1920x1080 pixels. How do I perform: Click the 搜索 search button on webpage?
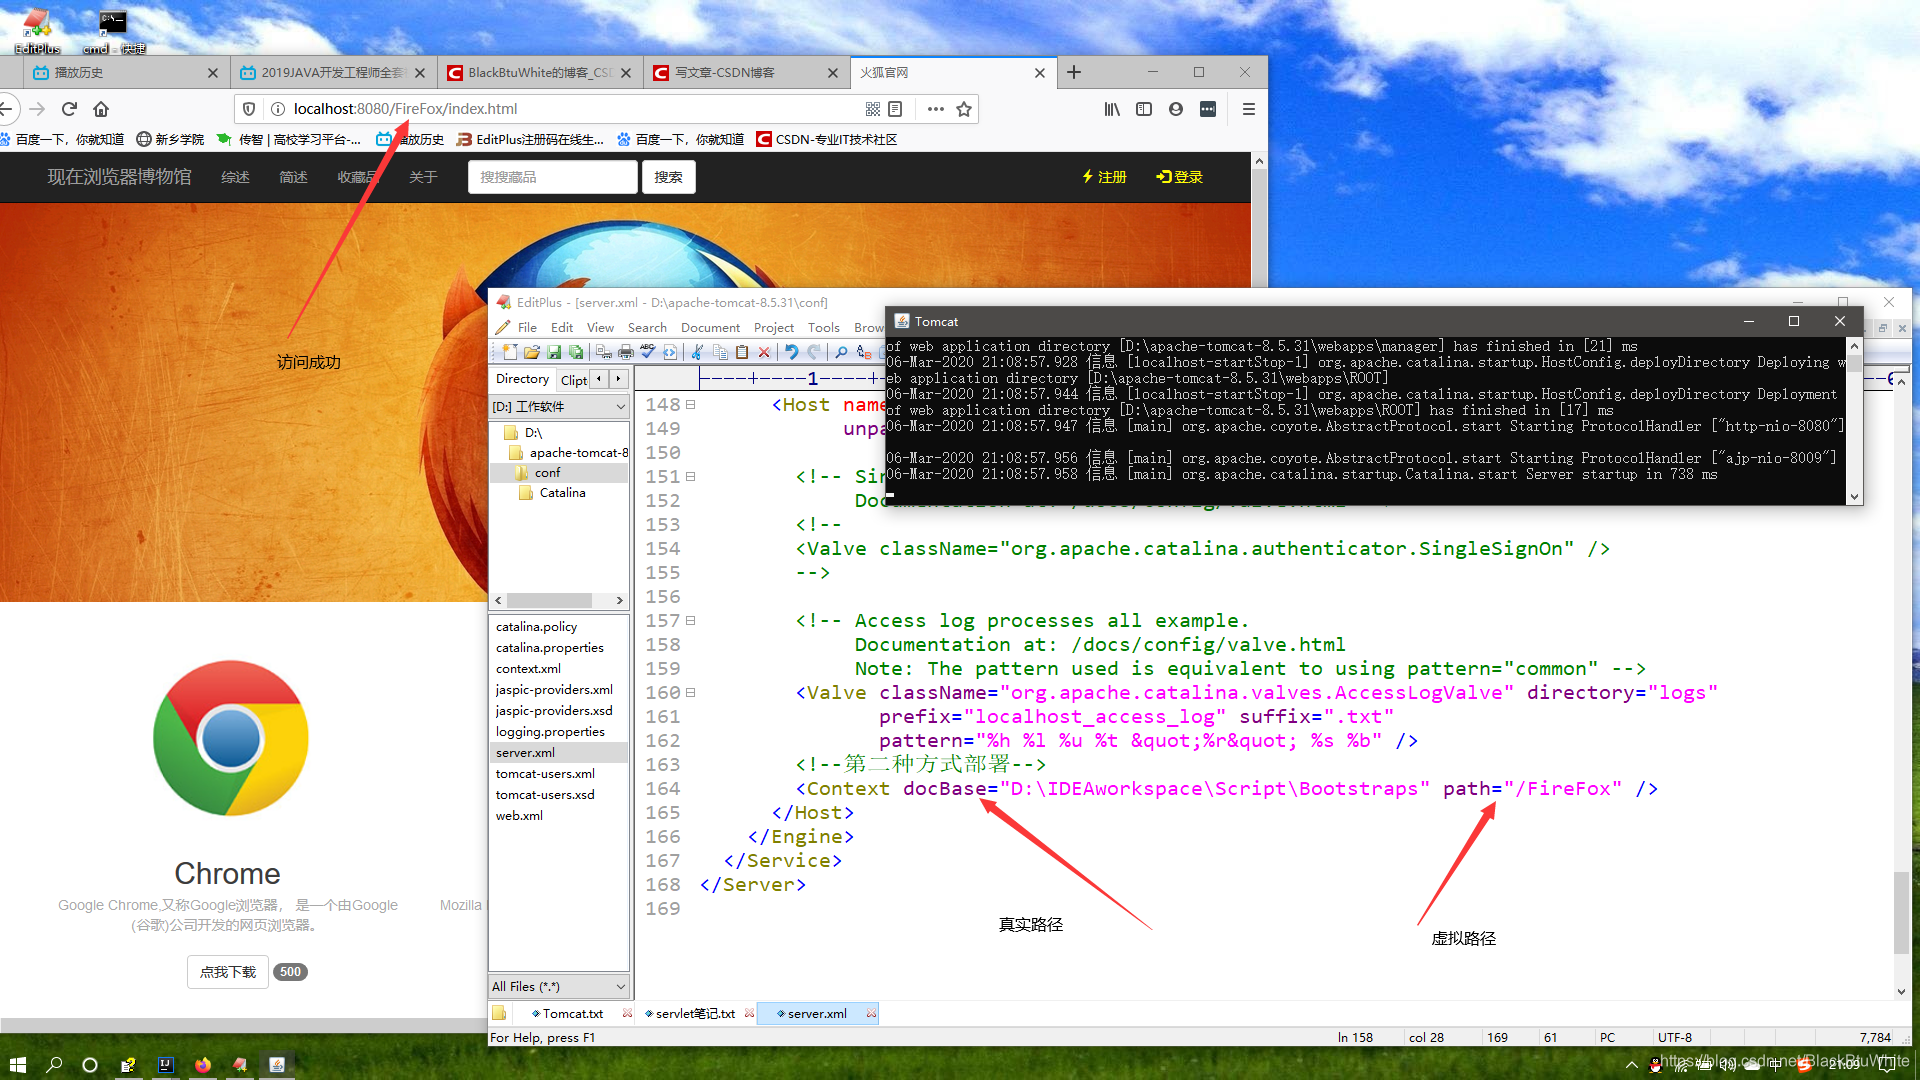point(668,177)
